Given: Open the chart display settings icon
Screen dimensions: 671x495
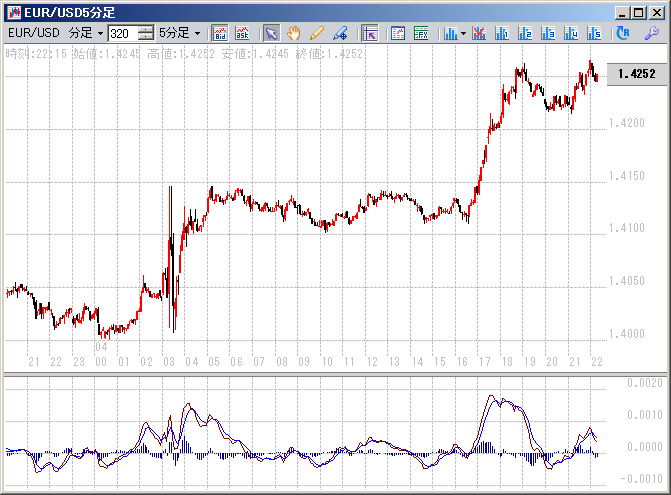Looking at the screenshot, I should (398, 33).
